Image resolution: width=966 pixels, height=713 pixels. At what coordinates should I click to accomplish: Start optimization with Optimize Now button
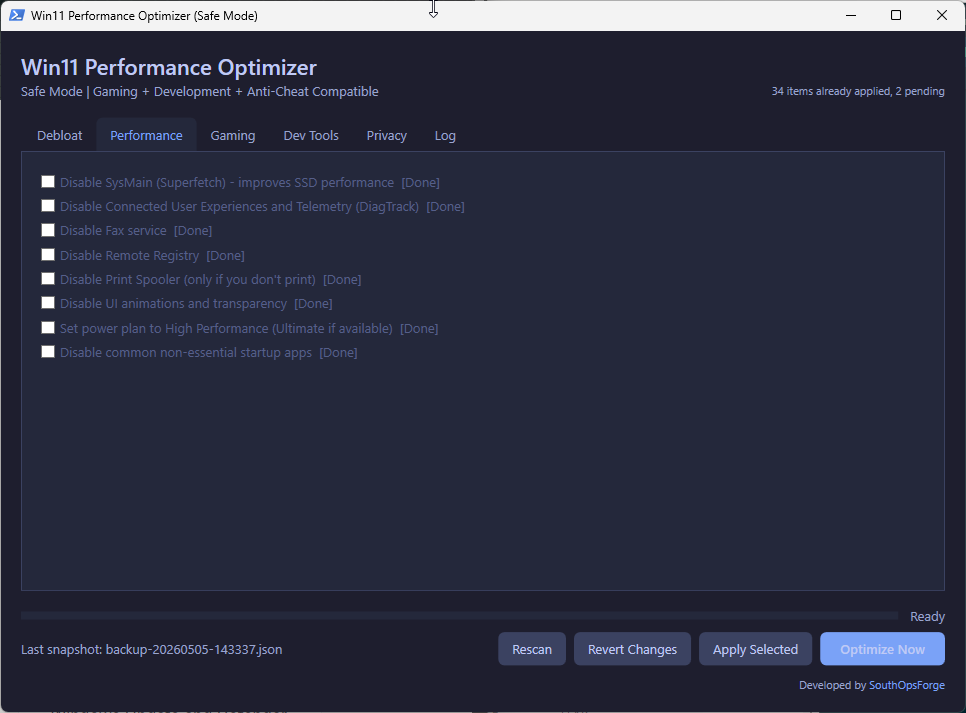(x=882, y=649)
